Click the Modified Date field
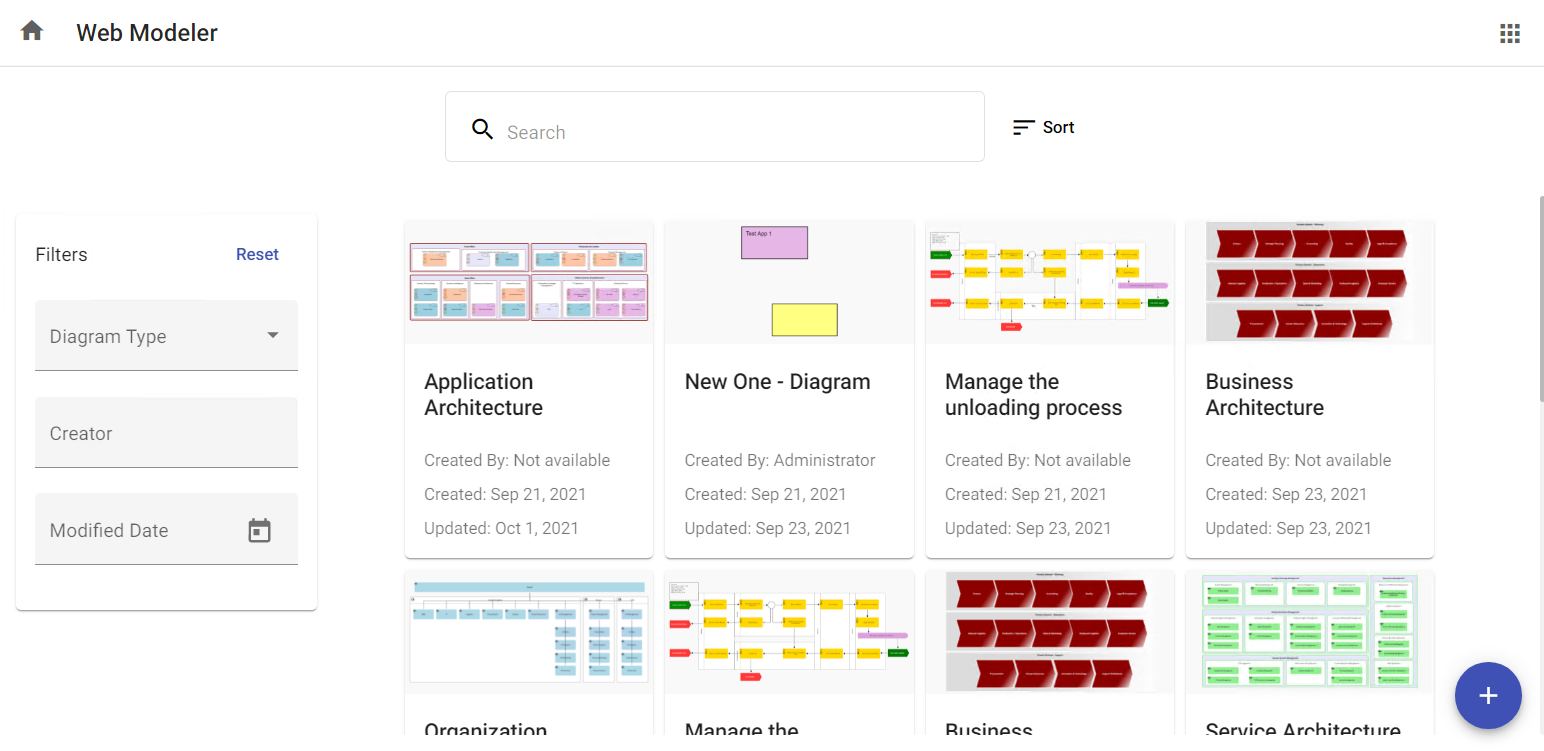The width and height of the screenshot is (1544, 751). coord(140,531)
